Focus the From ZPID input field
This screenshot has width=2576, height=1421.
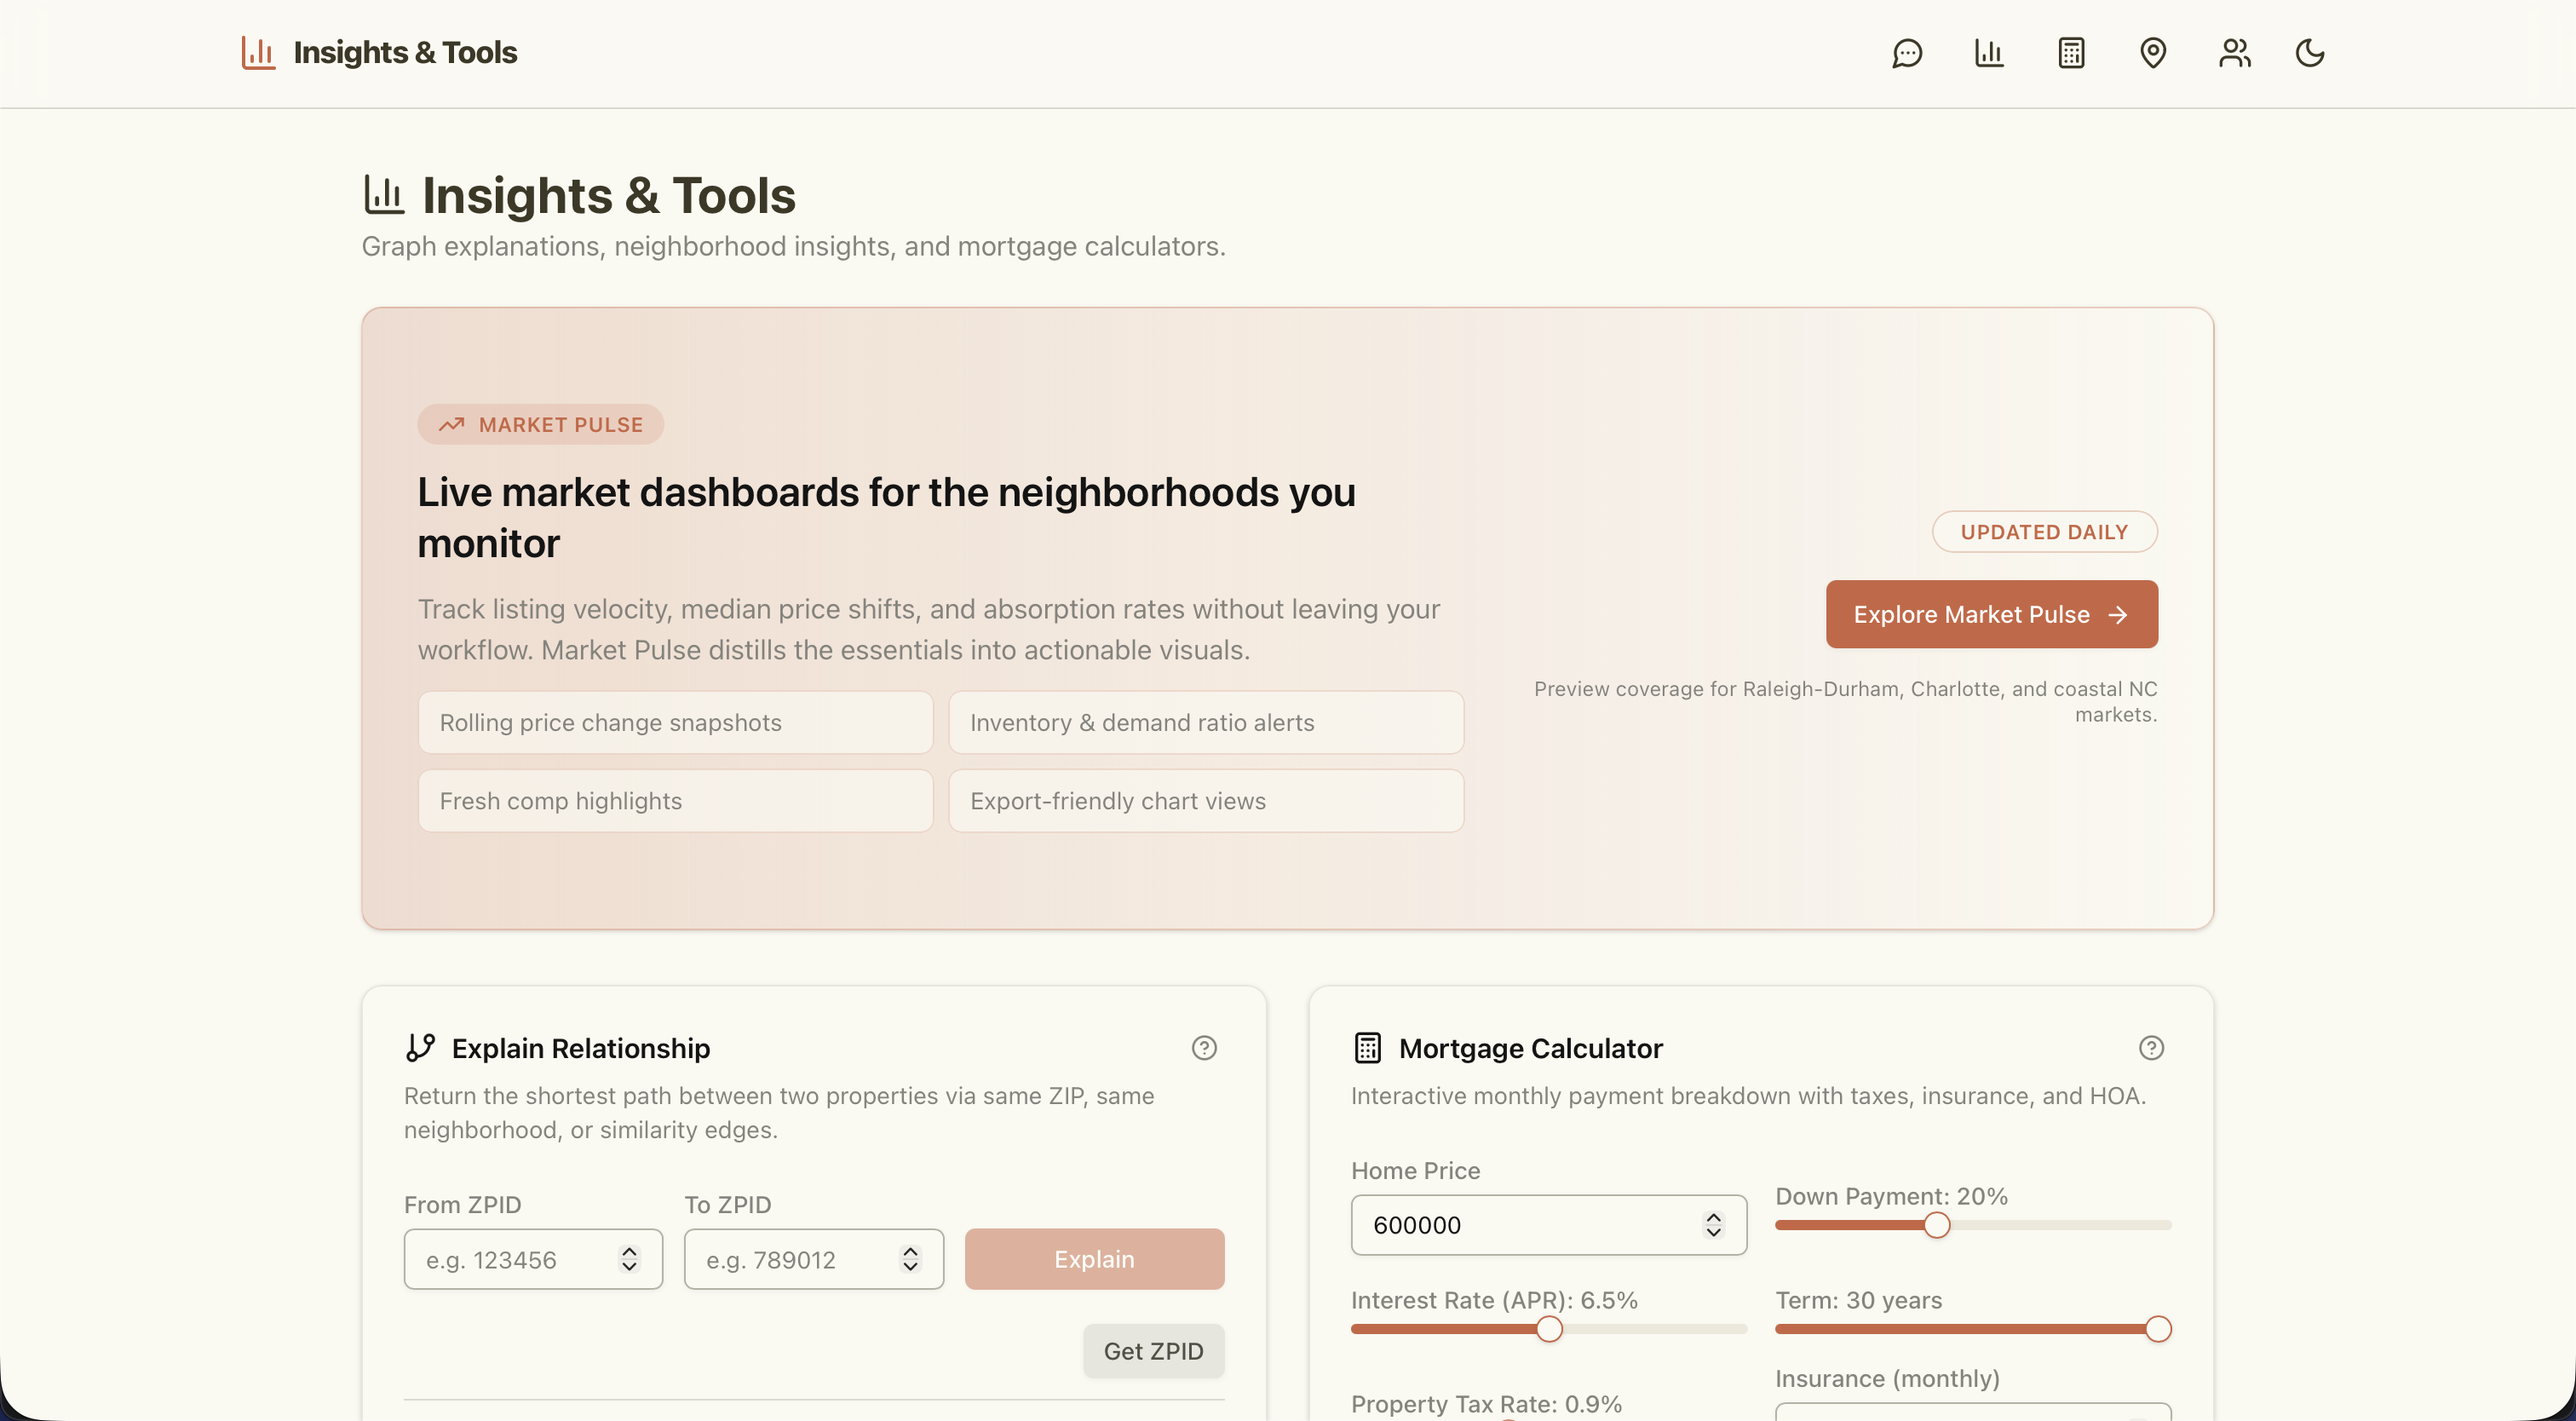(x=533, y=1259)
